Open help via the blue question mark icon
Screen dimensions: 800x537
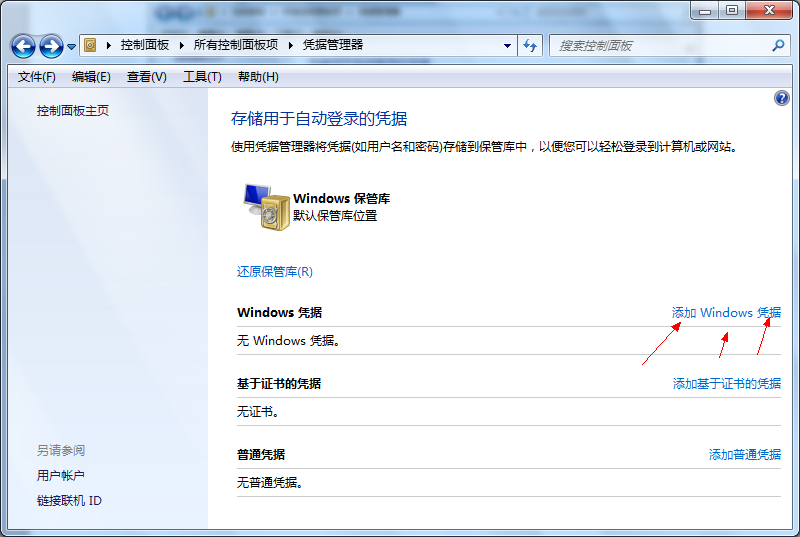pyautogui.click(x=782, y=98)
